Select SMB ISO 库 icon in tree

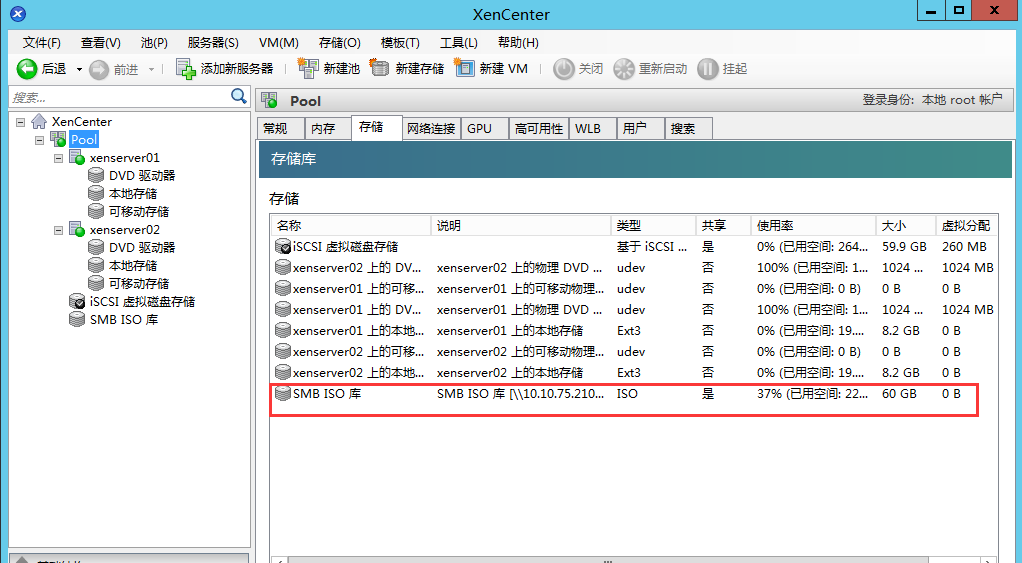click(x=77, y=319)
